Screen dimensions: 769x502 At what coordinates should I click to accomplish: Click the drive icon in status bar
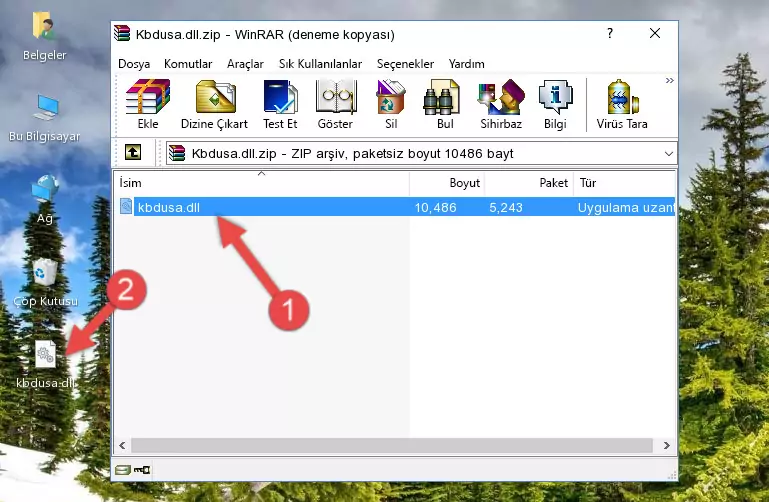pyautogui.click(x=123, y=470)
